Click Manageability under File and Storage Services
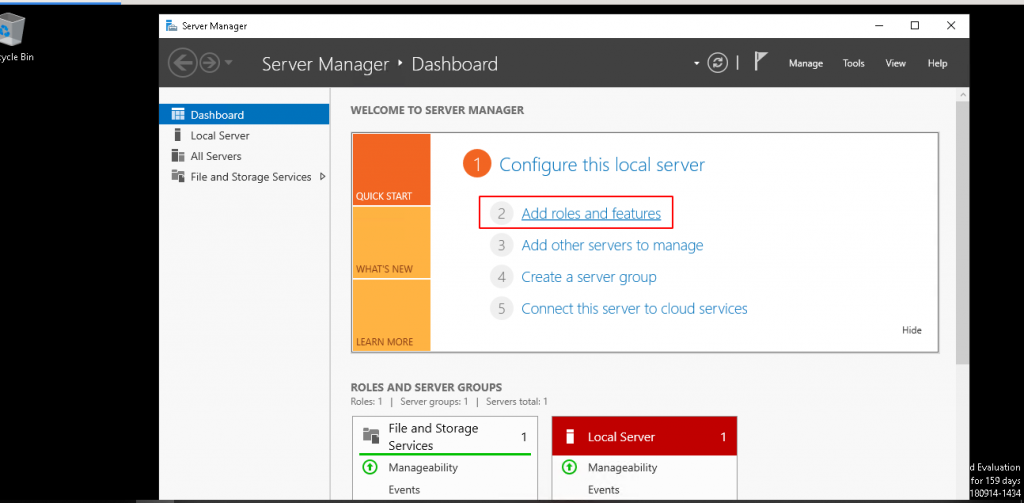 (423, 467)
